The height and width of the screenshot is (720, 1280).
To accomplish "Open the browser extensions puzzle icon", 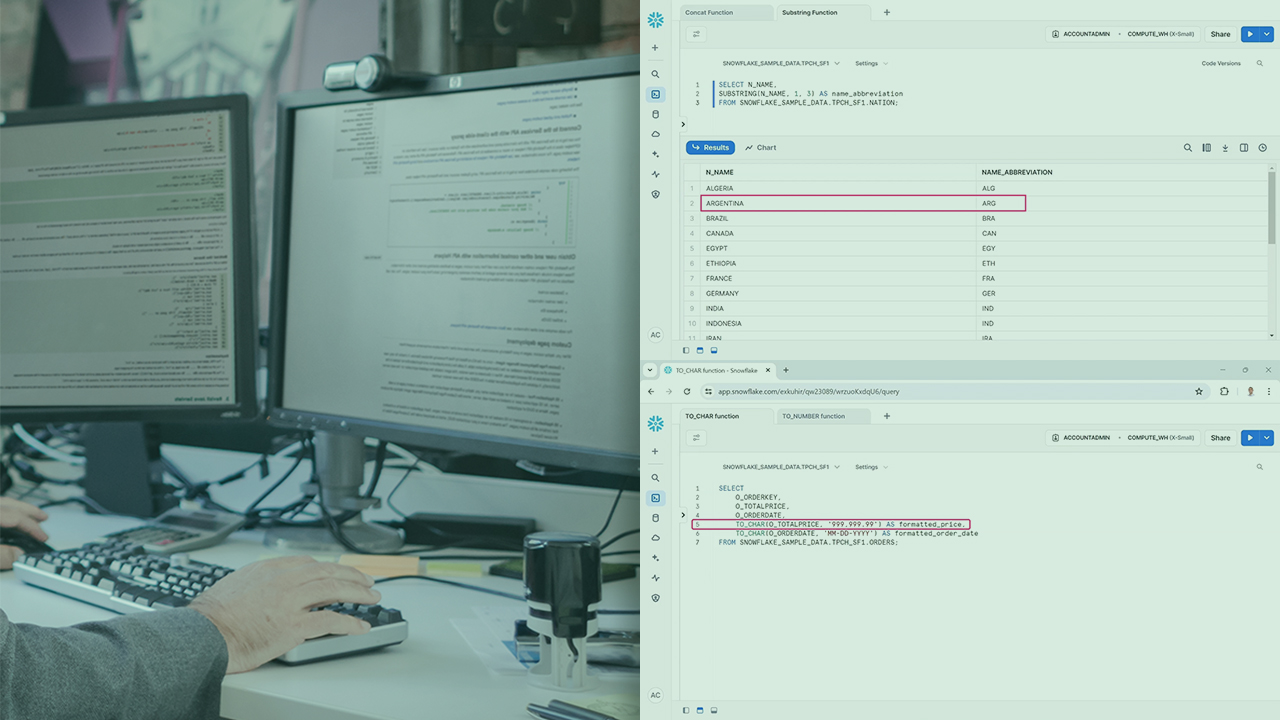I will click(1224, 392).
